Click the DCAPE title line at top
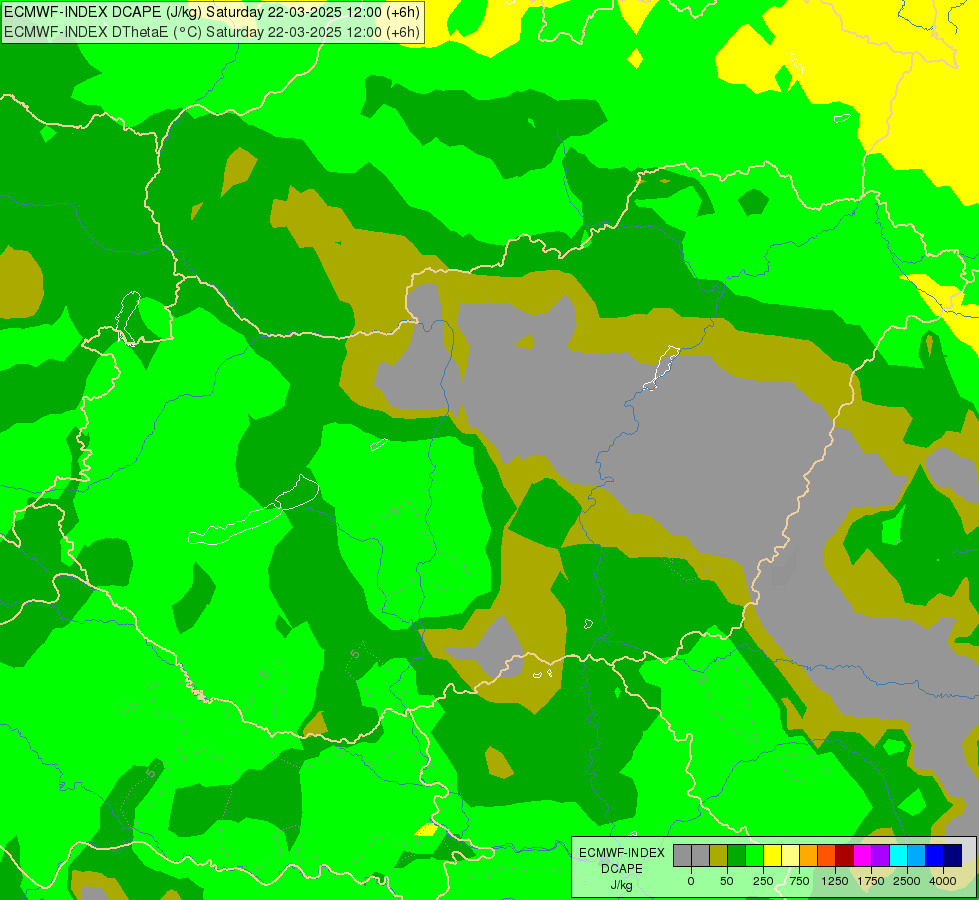The image size is (979, 900). (212, 12)
